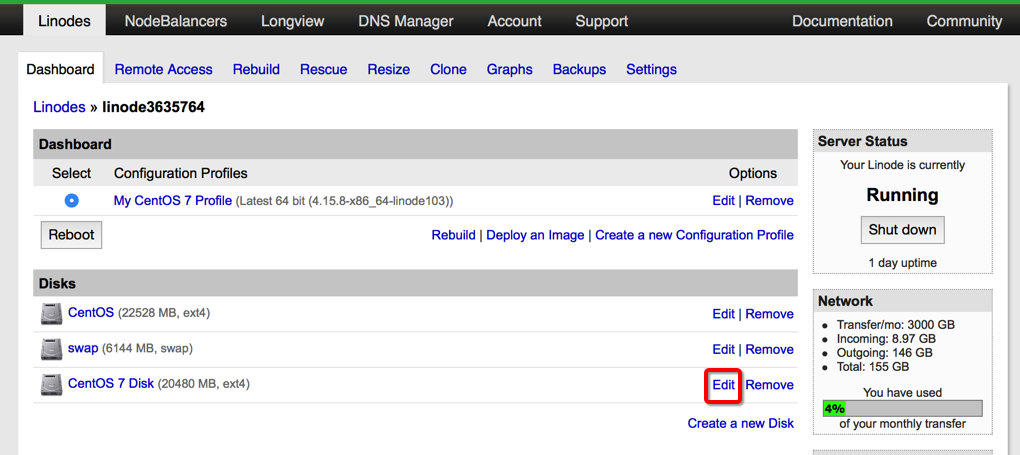Create a new Disk
The width and height of the screenshot is (1020, 455).
[x=740, y=423]
